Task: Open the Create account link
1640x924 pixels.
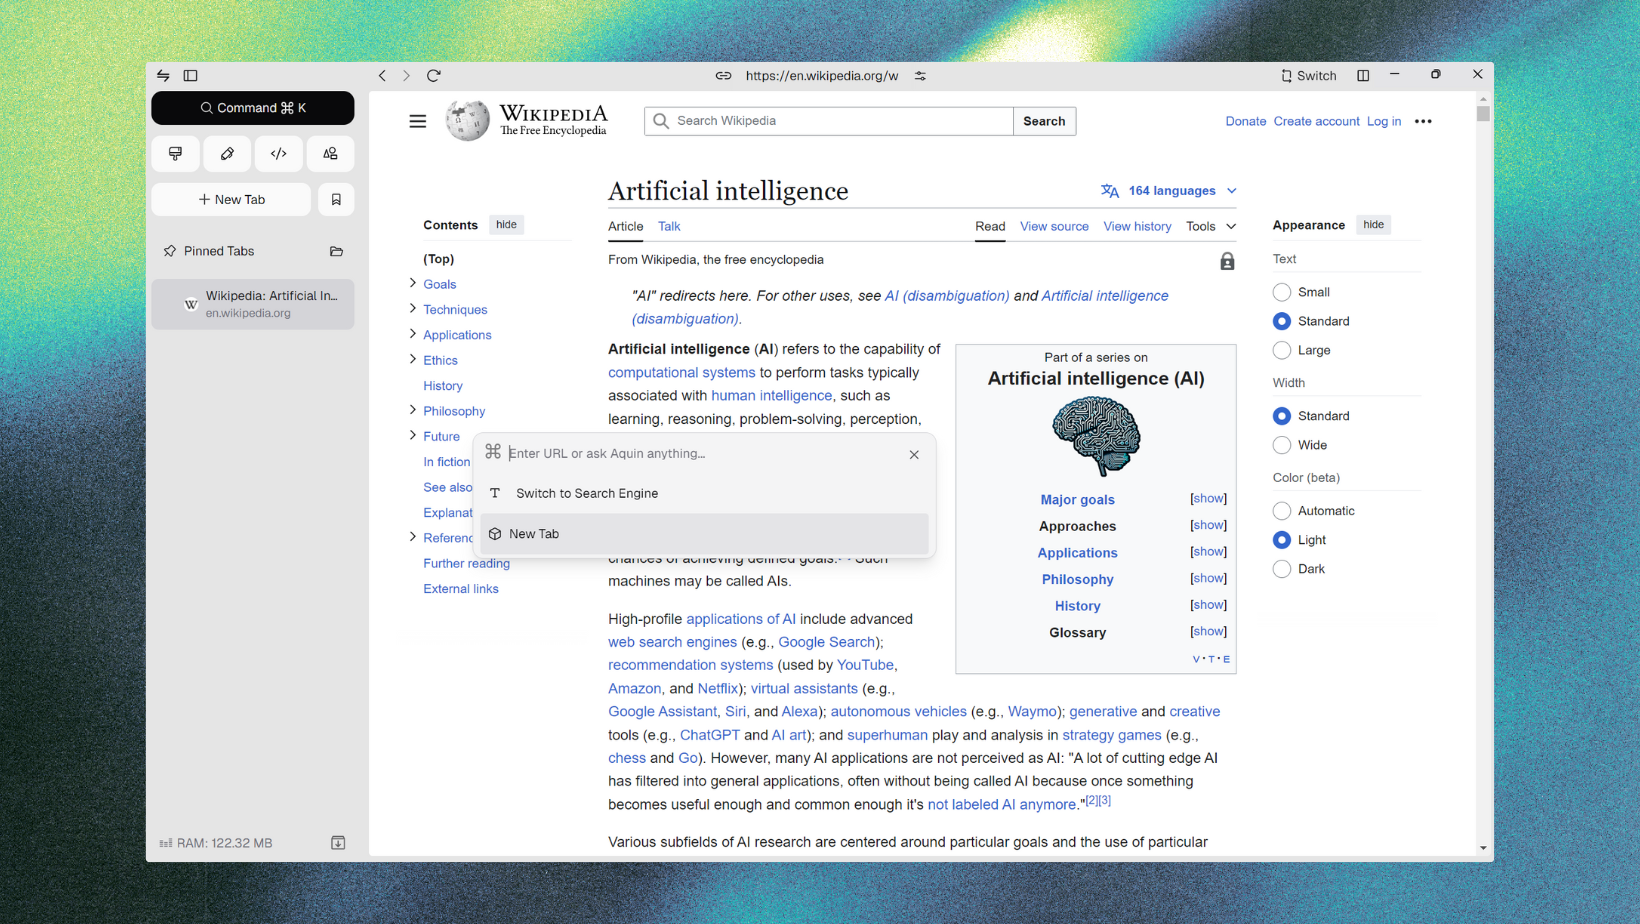Action: tap(1316, 121)
